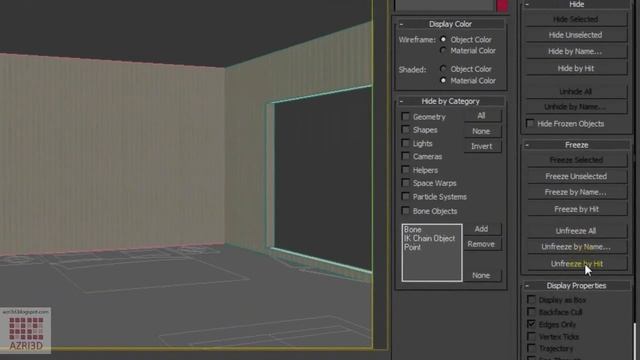Image resolution: width=640 pixels, height=360 pixels.
Task: Click Hide Unselected button
Action: click(576, 35)
